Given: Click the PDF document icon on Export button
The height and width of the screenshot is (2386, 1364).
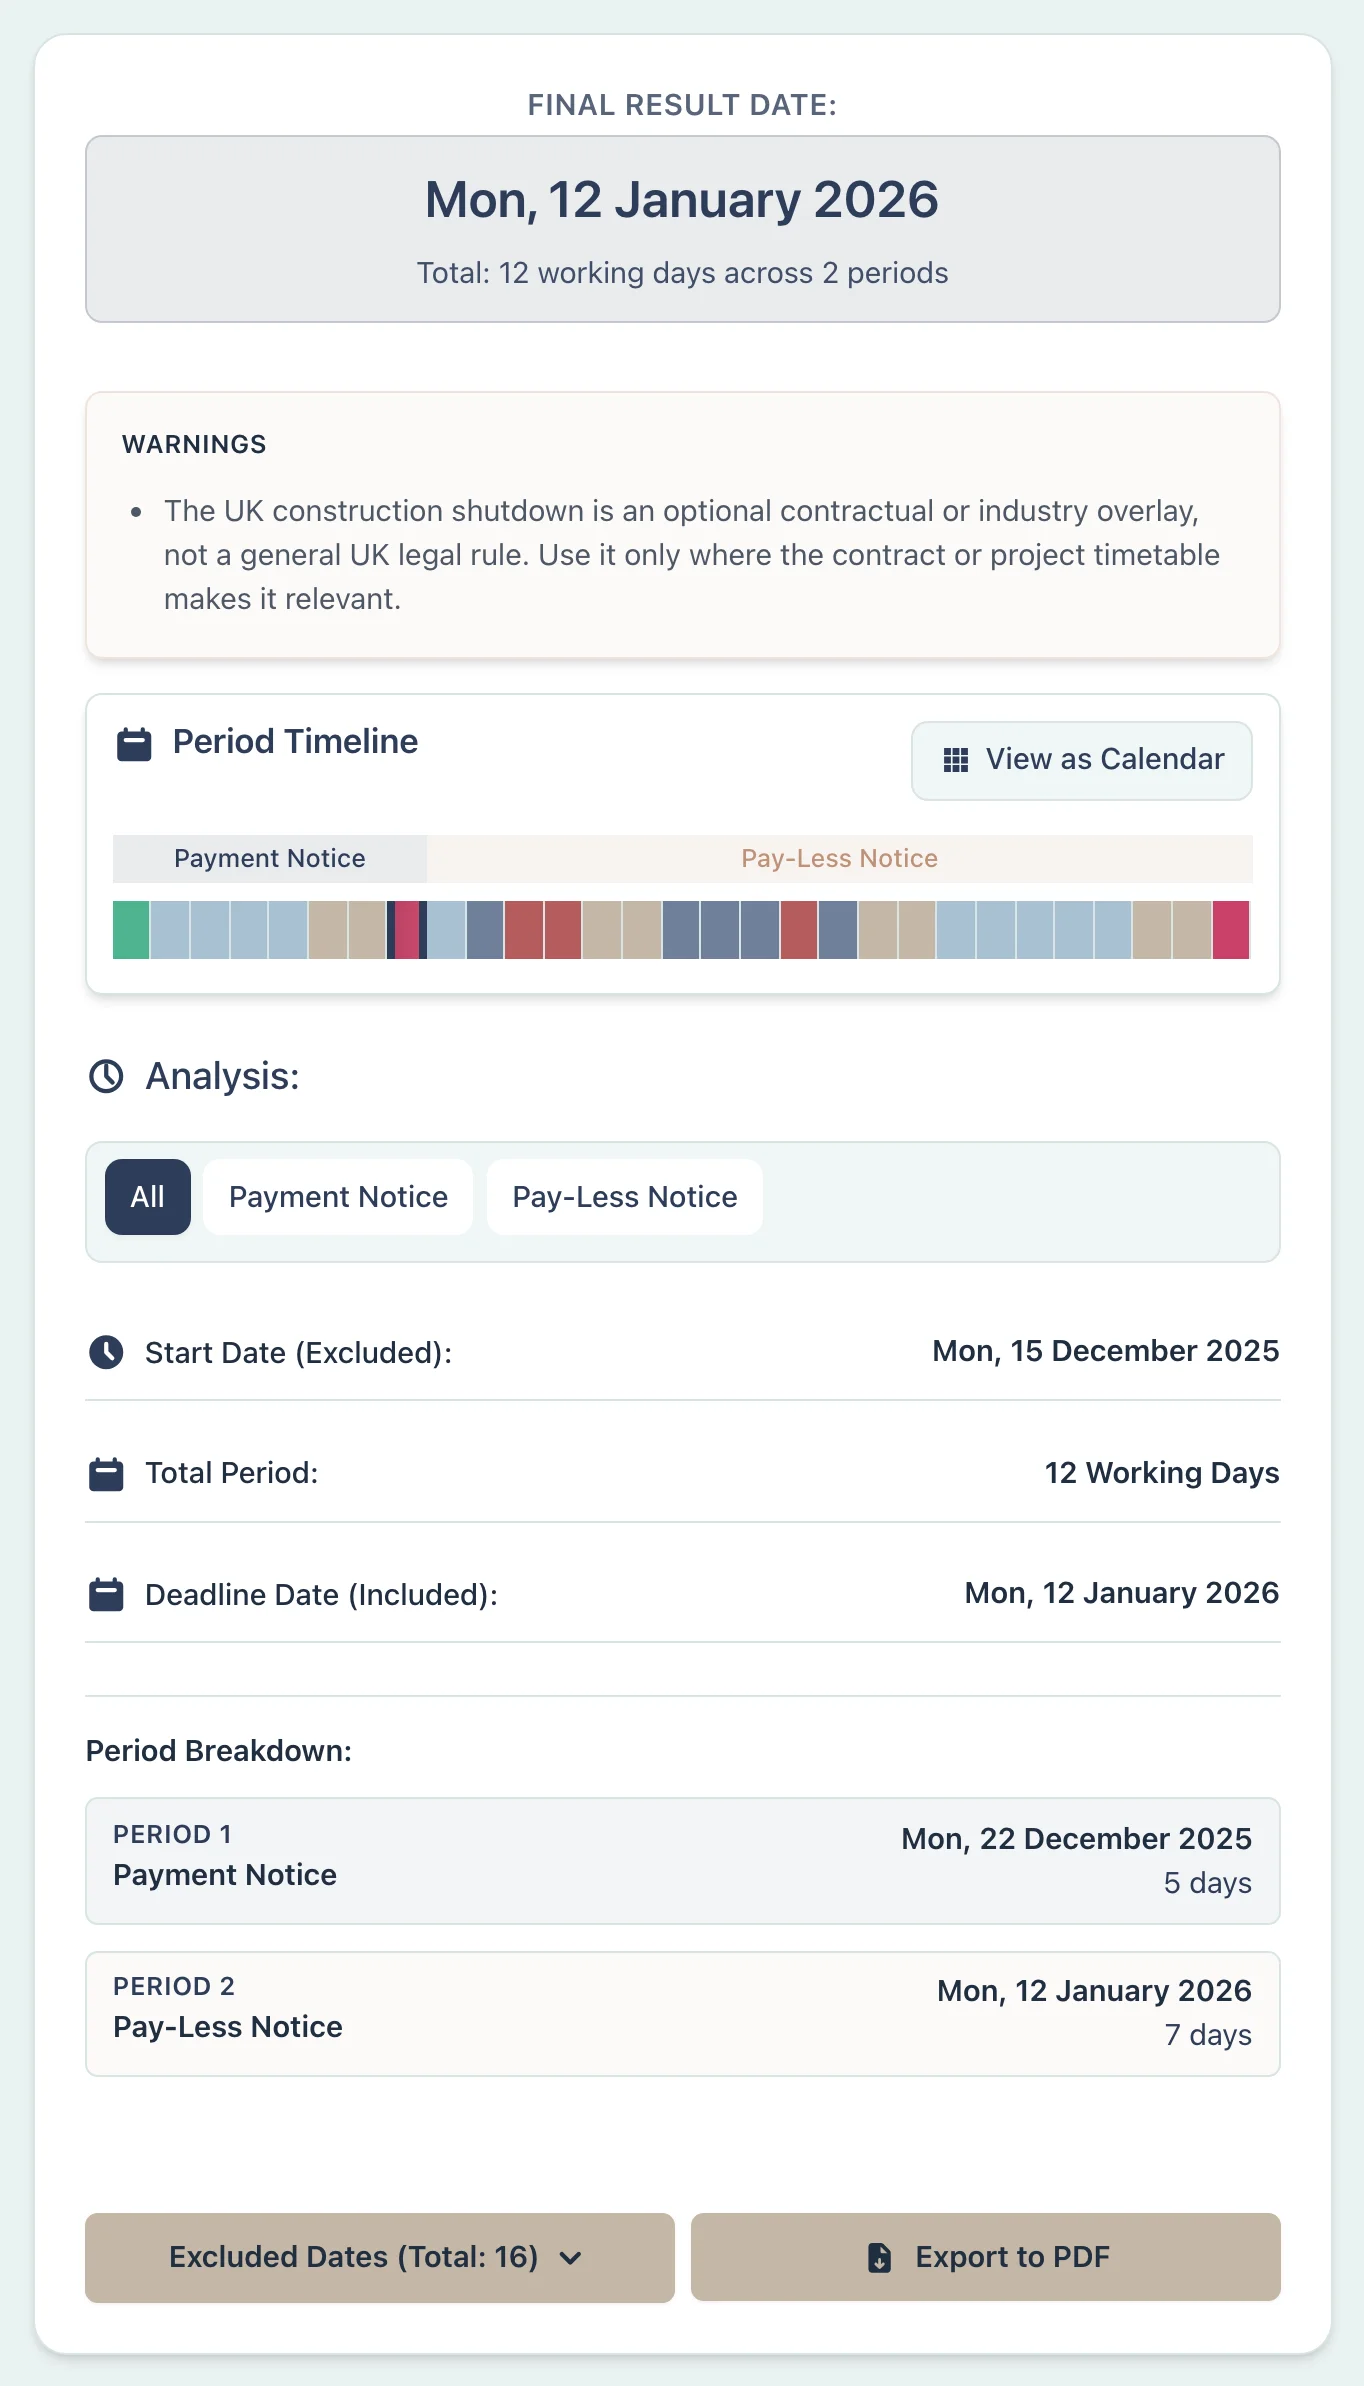Looking at the screenshot, I should point(879,2258).
